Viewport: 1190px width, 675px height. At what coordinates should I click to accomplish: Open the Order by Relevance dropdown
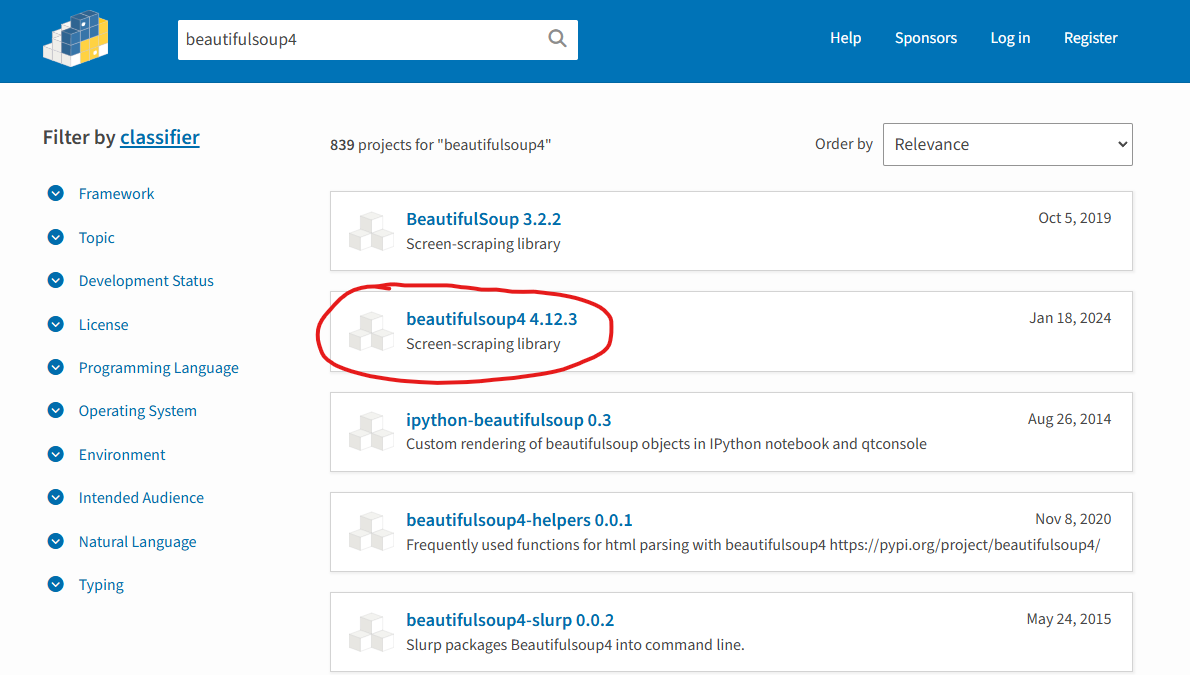[1007, 144]
